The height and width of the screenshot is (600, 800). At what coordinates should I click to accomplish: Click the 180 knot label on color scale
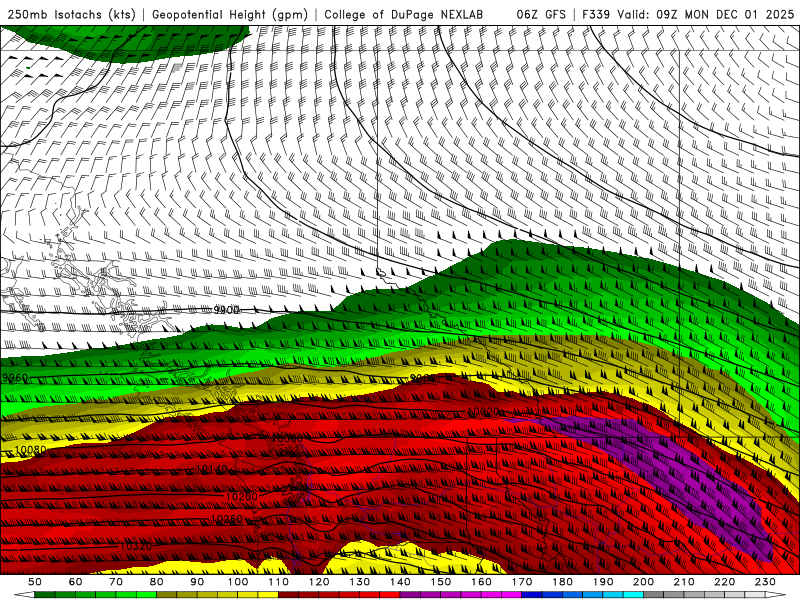coord(562,582)
